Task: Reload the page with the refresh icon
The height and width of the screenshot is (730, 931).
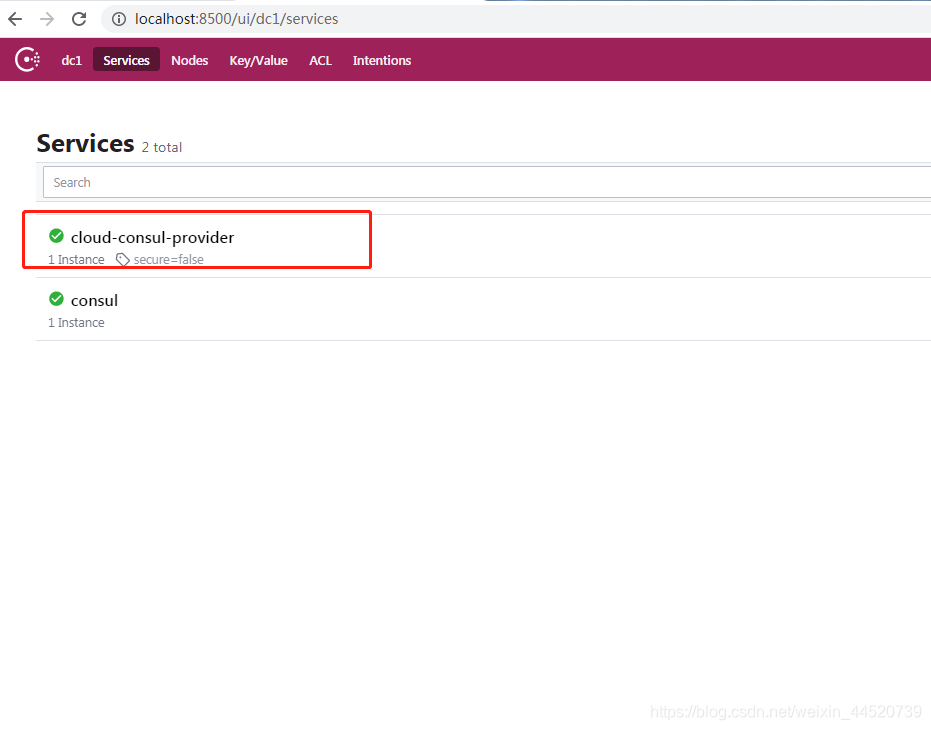Action: click(79, 19)
